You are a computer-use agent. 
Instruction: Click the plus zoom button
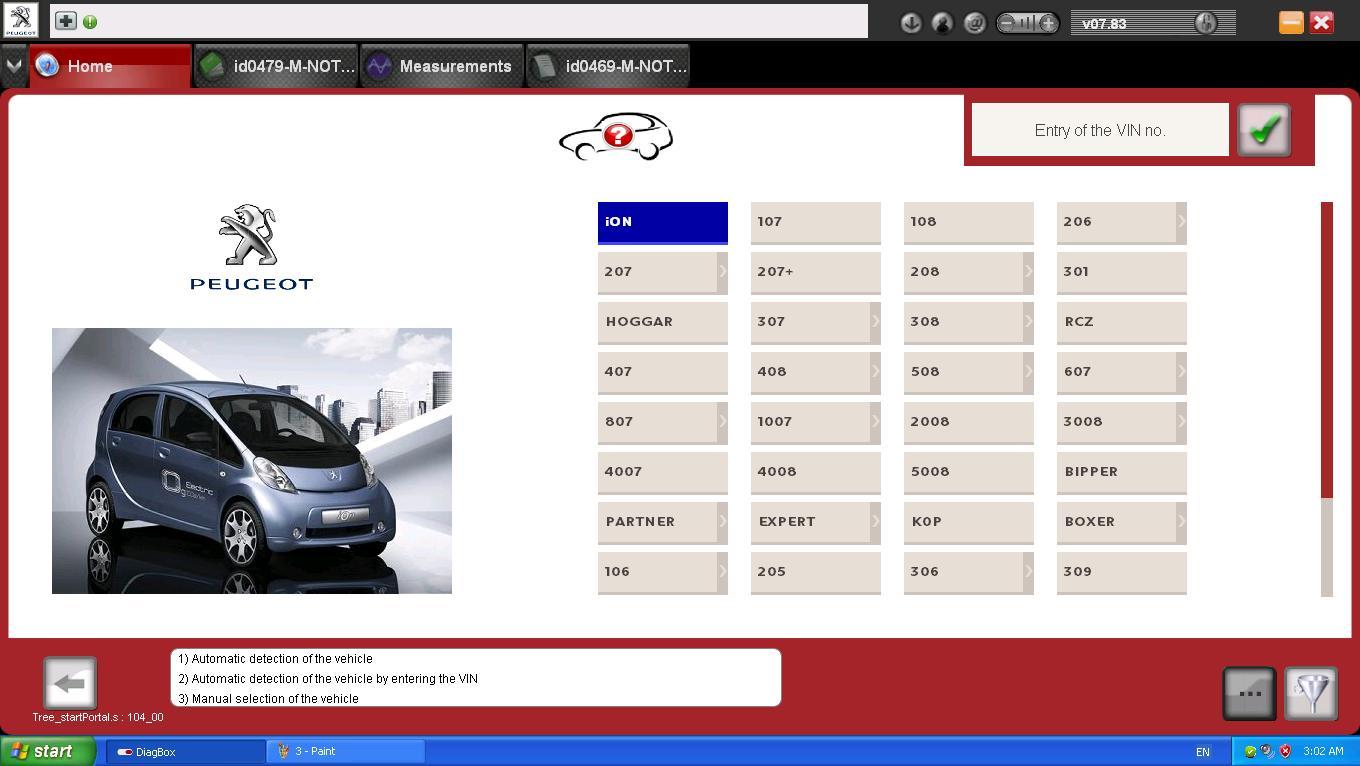pos(1048,23)
